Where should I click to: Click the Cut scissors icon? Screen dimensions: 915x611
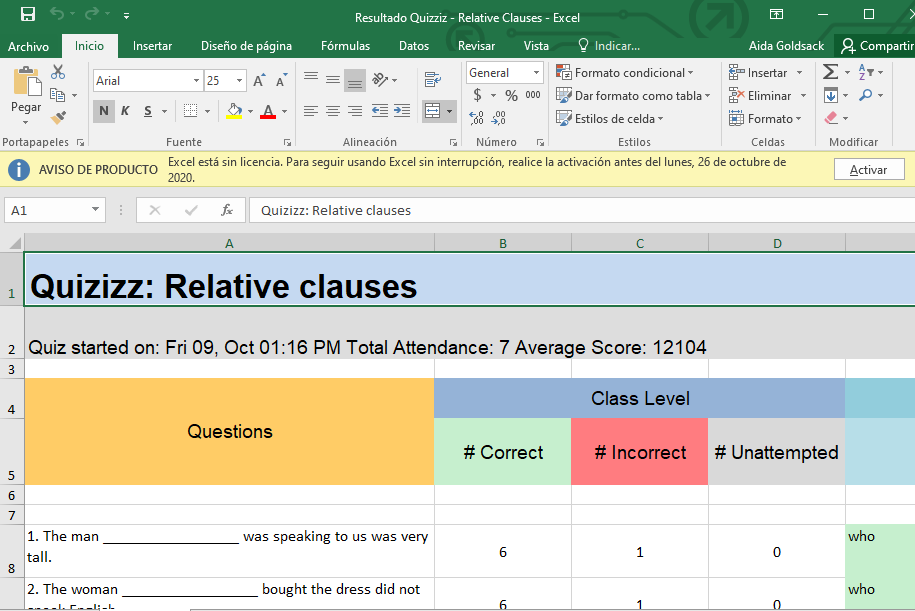pos(58,72)
